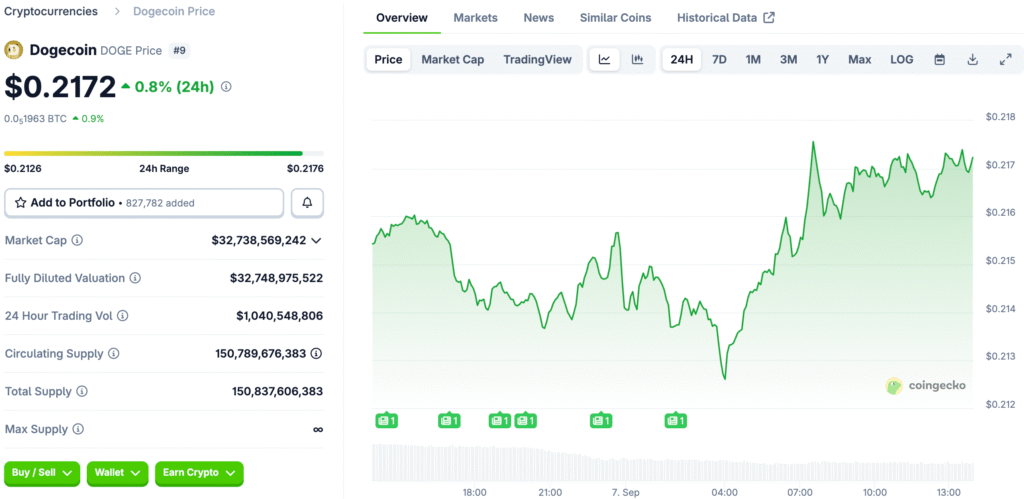Image resolution: width=1024 pixels, height=499 pixels.
Task: Click the last news marker on chart
Action: pos(676,421)
